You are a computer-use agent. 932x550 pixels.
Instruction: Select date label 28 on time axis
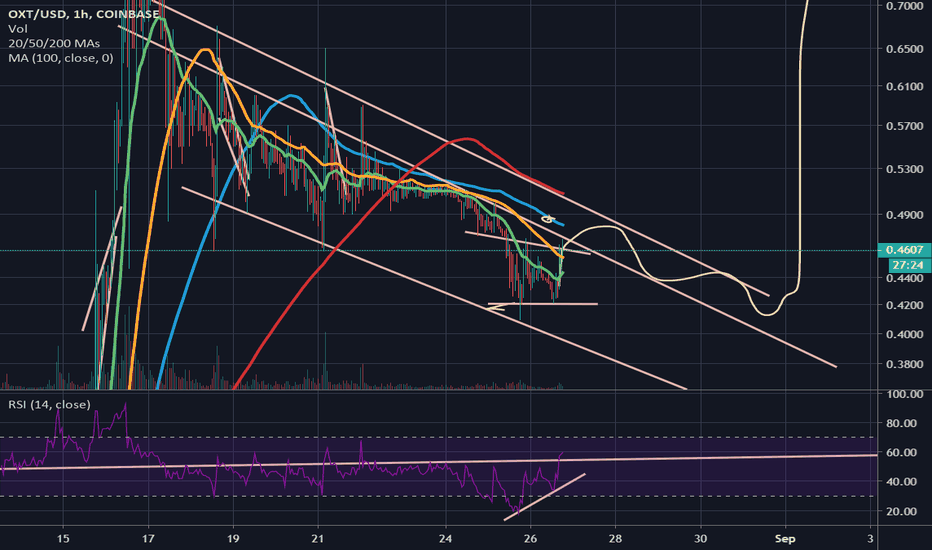coord(616,539)
